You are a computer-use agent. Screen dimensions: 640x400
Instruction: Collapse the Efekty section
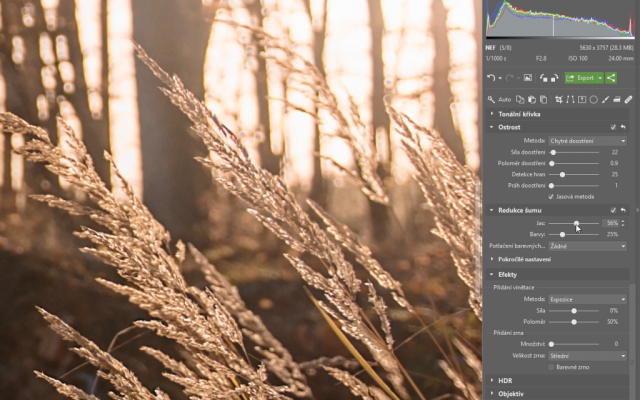point(491,274)
